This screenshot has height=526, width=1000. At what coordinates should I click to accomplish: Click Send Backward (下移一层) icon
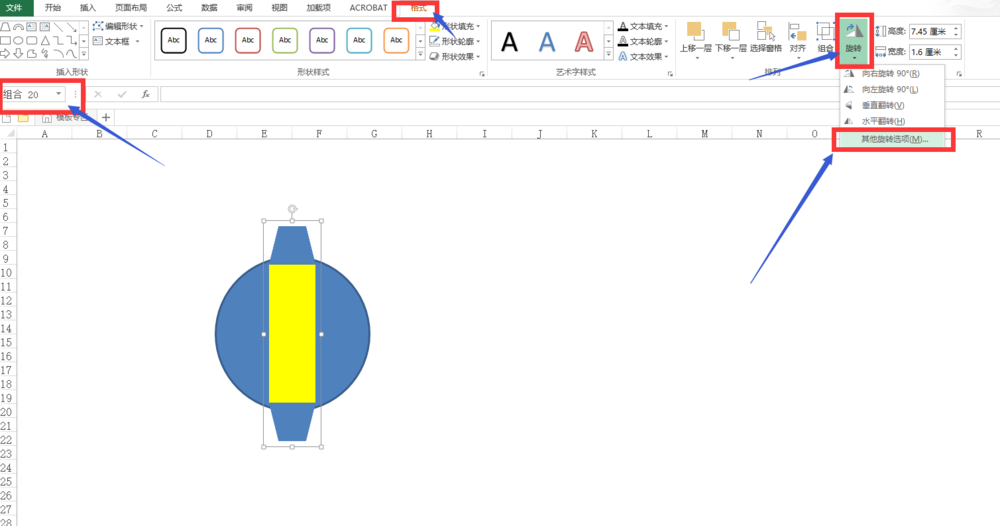click(x=730, y=31)
